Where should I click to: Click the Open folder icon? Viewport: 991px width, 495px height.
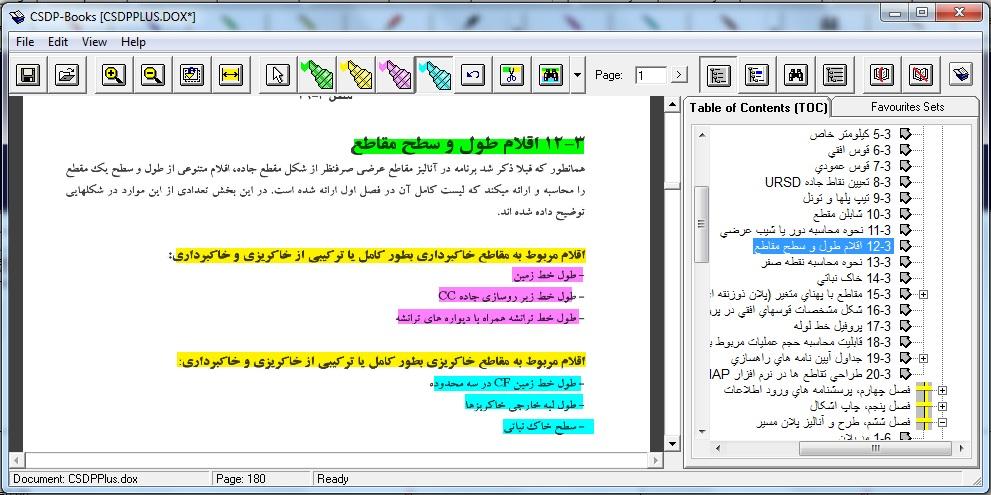coord(67,75)
